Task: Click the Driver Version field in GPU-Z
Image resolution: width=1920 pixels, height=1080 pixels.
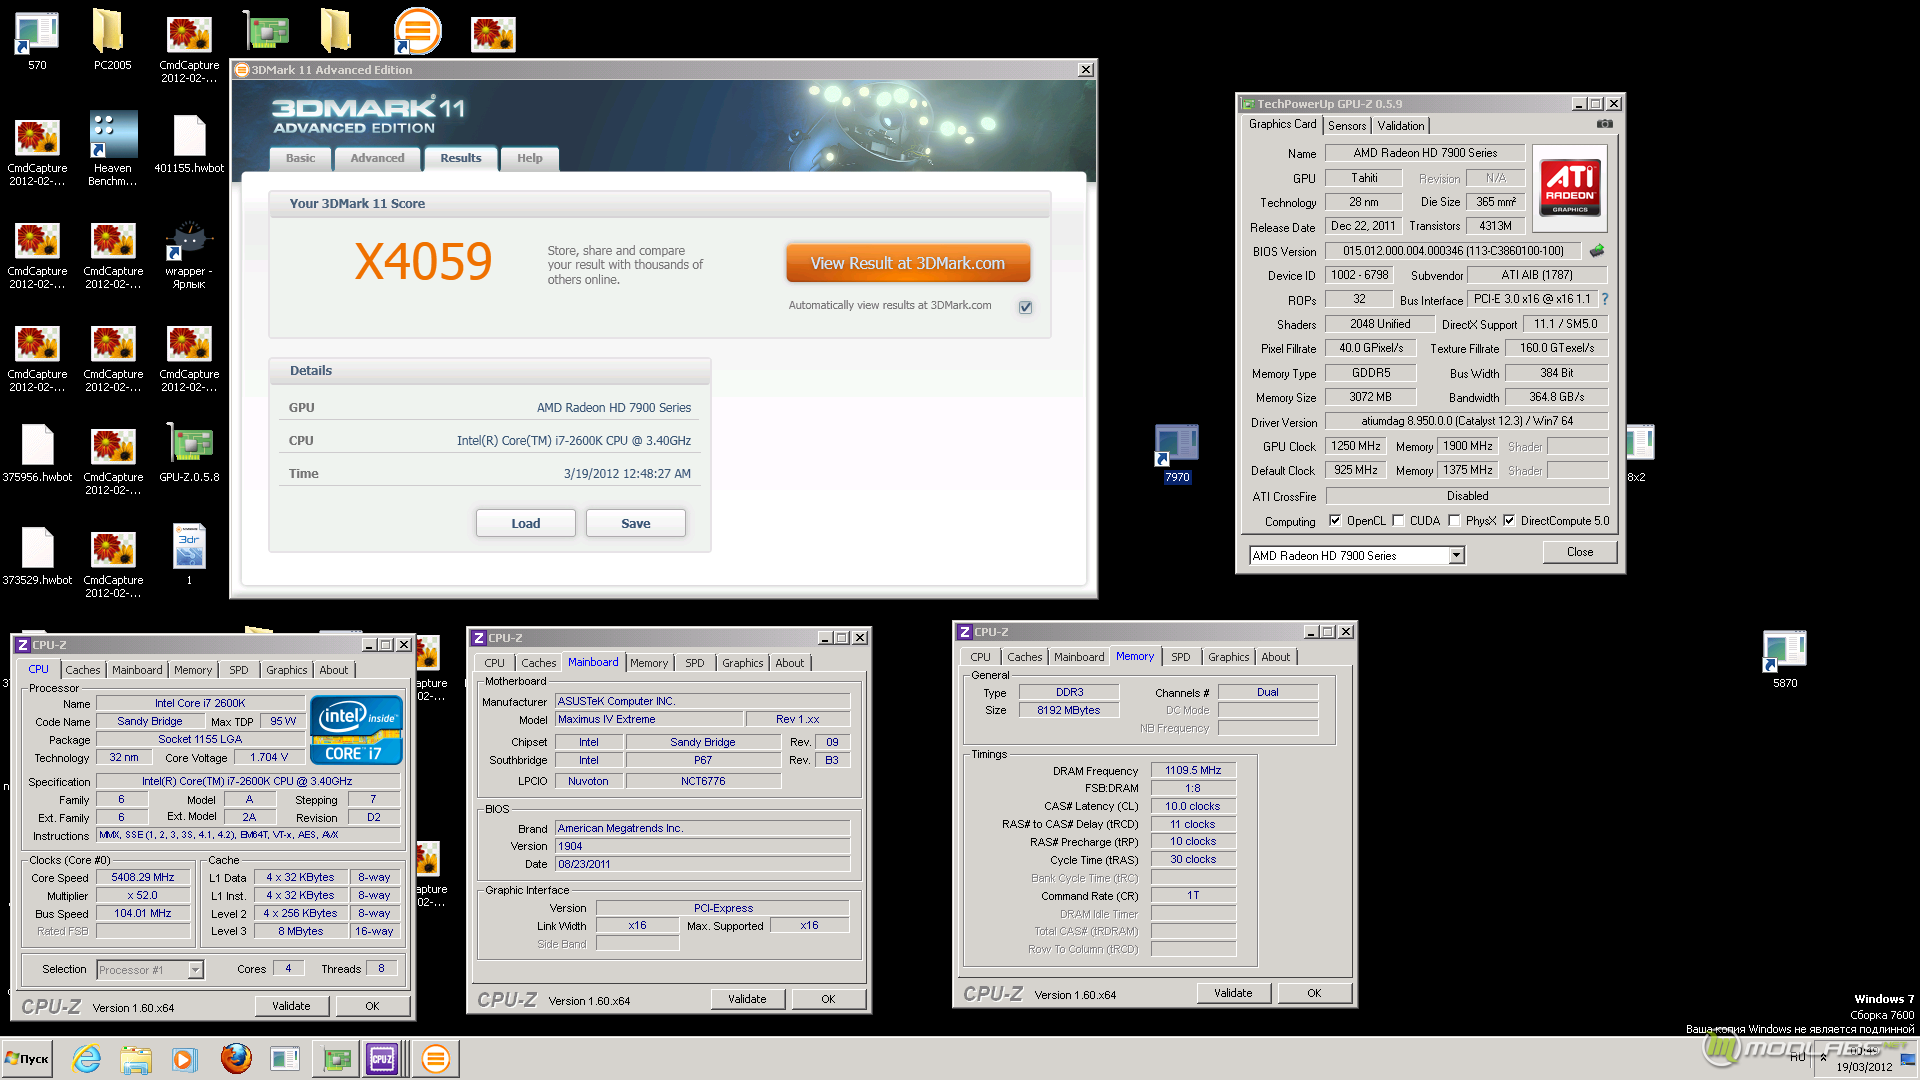Action: click(1466, 421)
